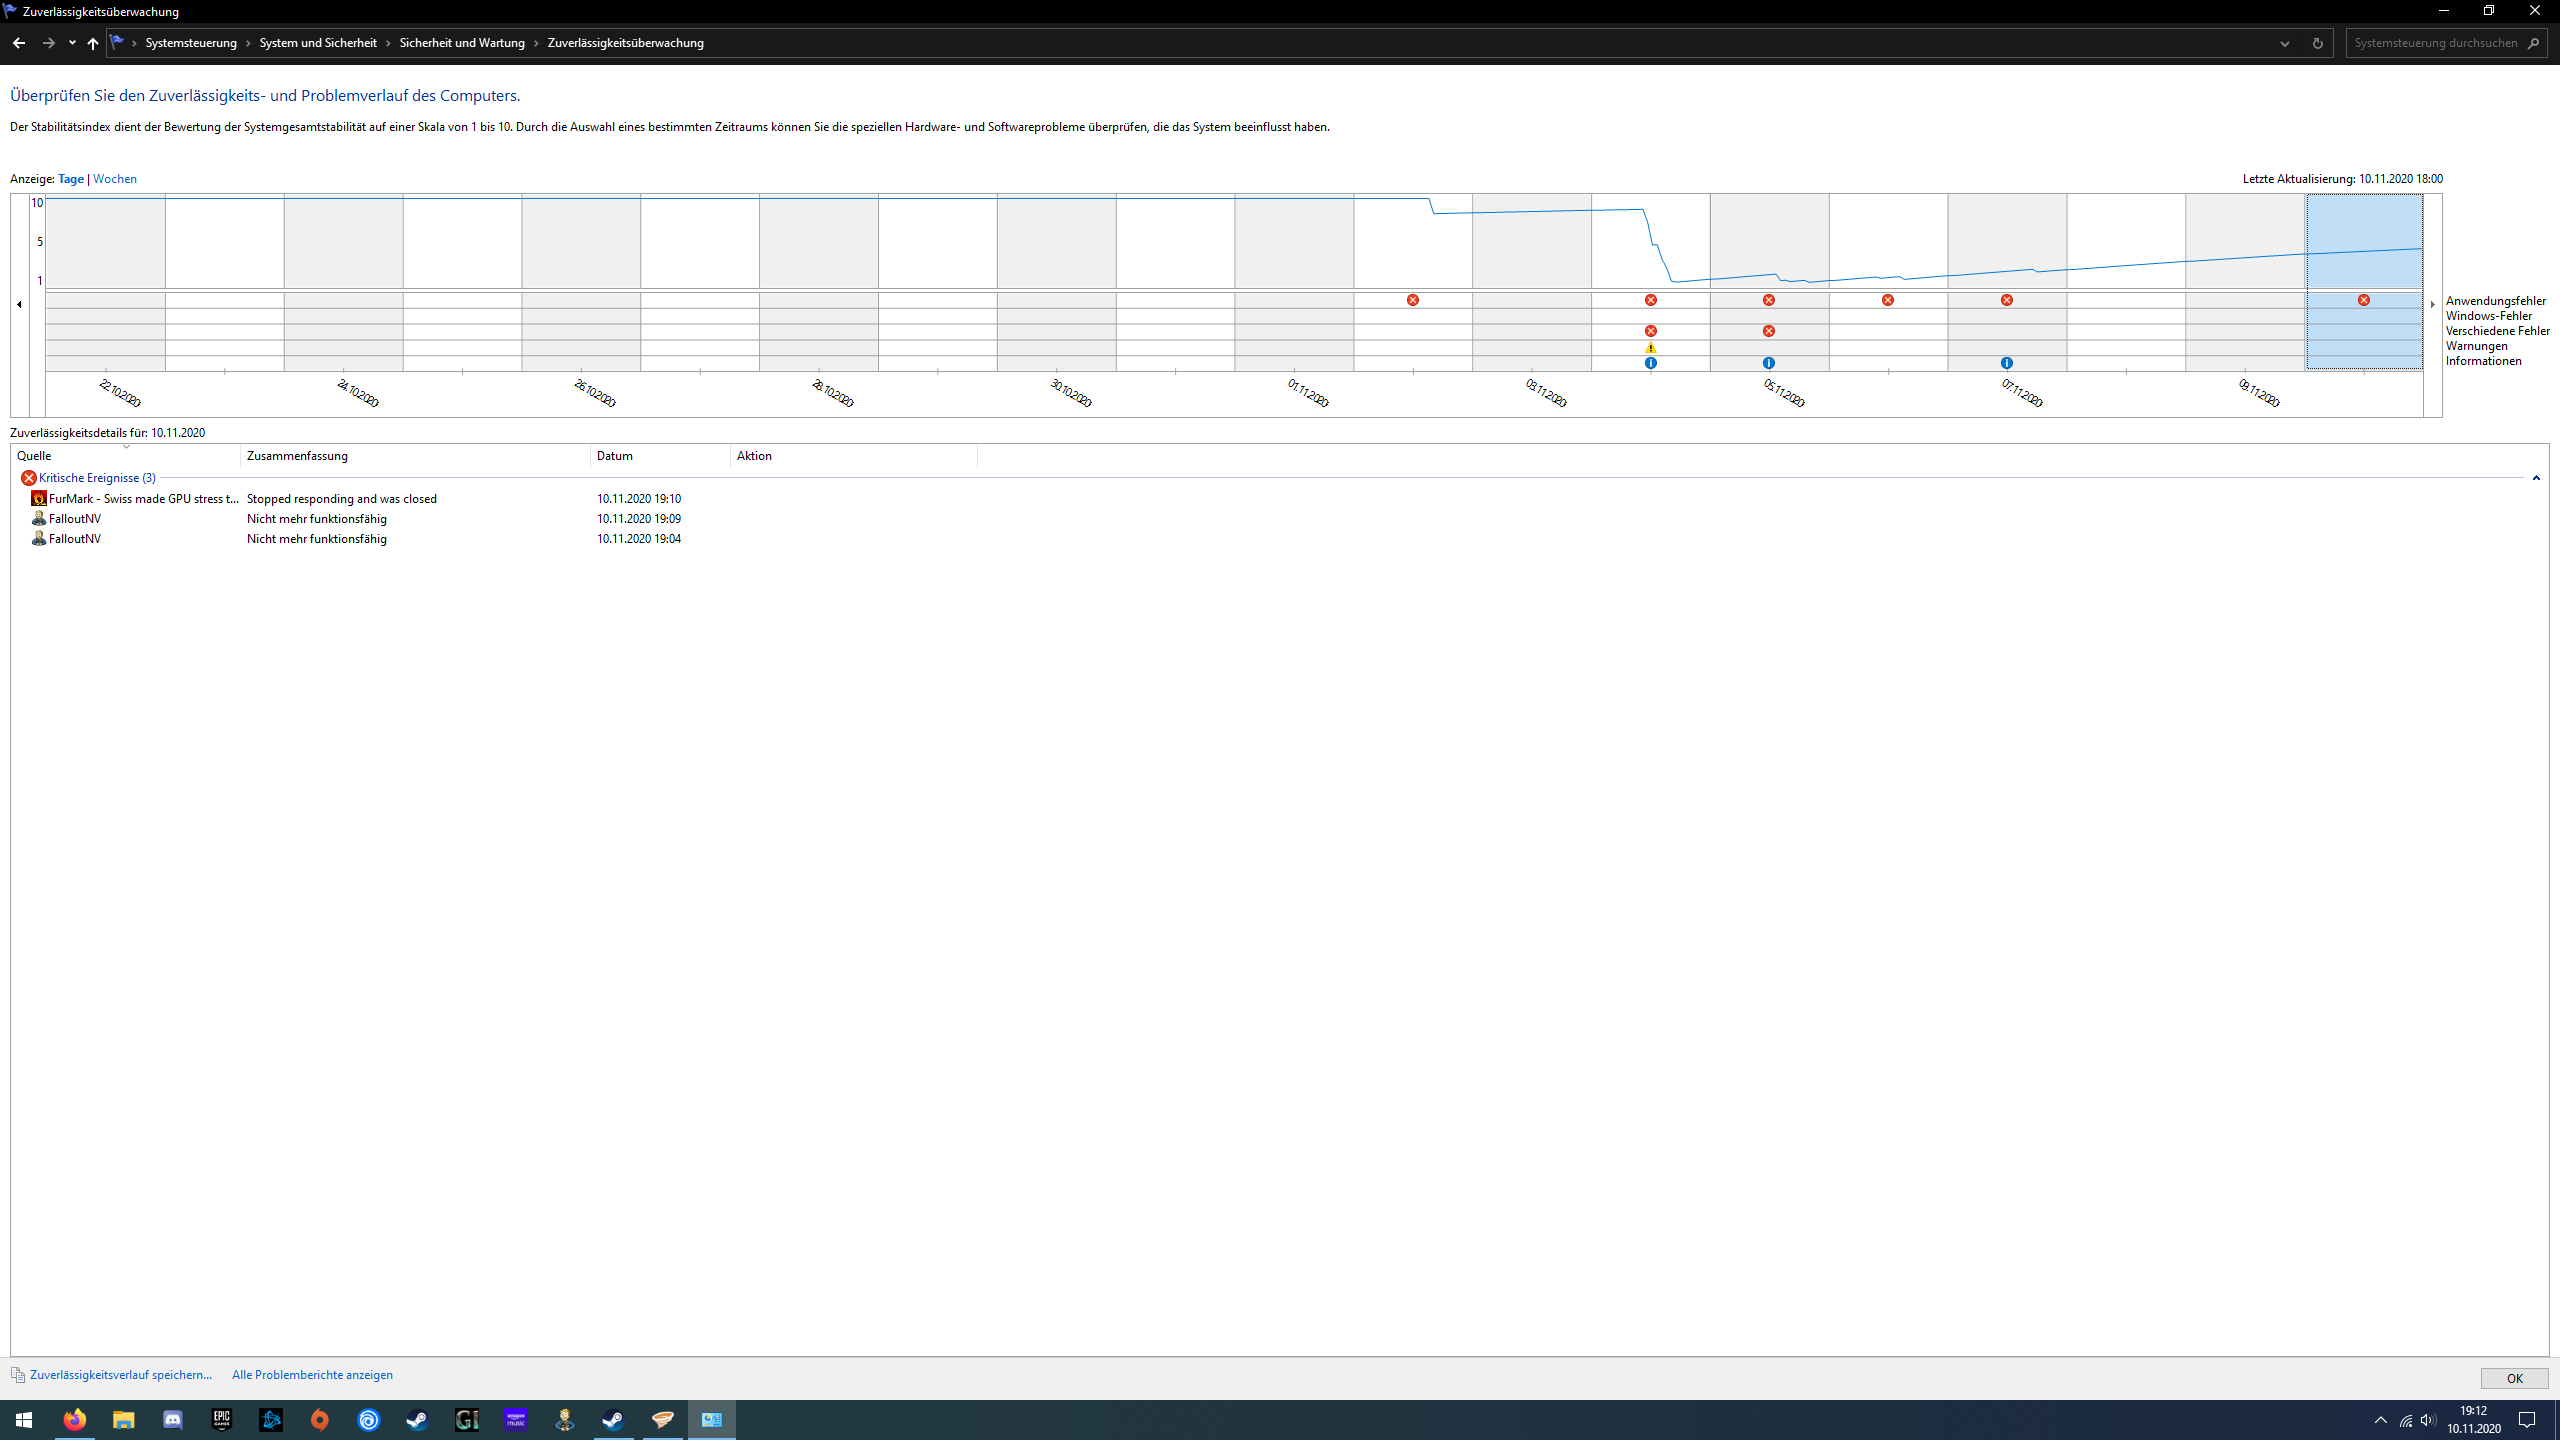
Task: Click the Alle Problemberichte anzeigen link
Action: coord(312,1375)
